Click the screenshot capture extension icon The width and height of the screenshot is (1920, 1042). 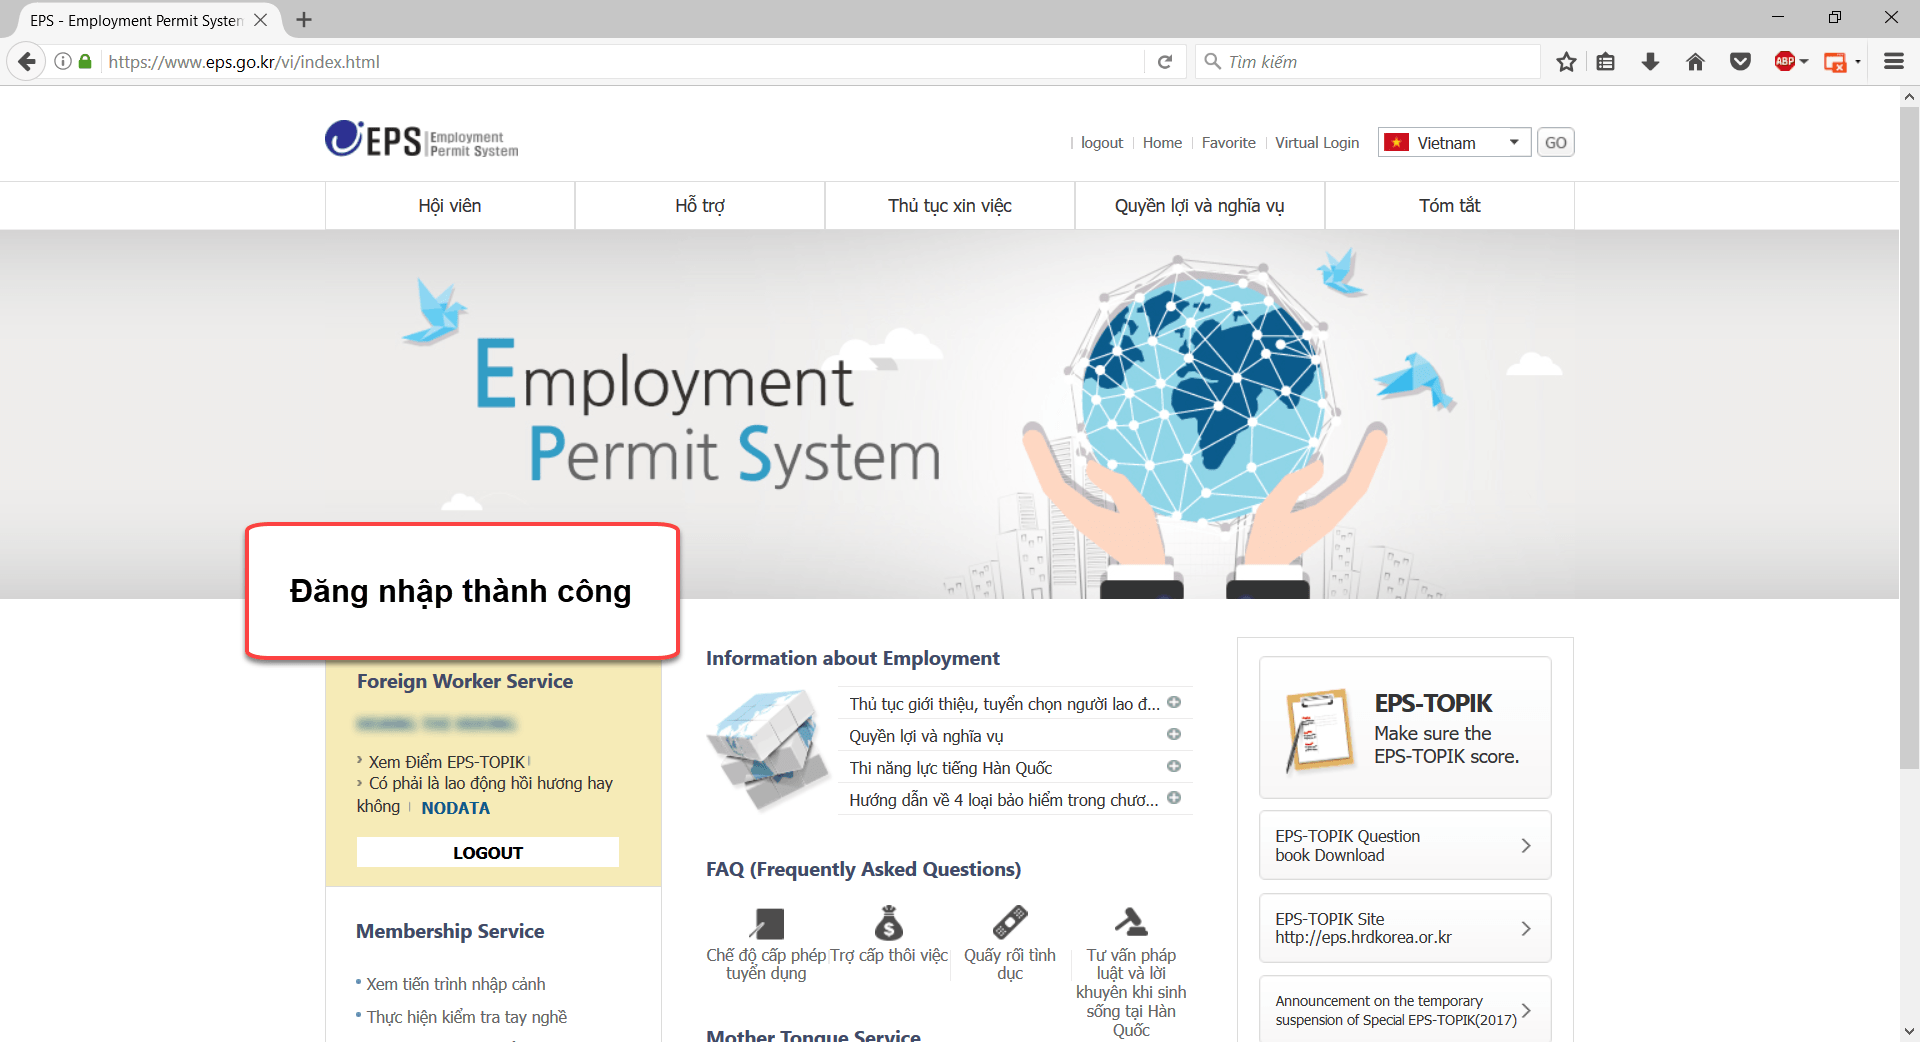click(x=1835, y=62)
